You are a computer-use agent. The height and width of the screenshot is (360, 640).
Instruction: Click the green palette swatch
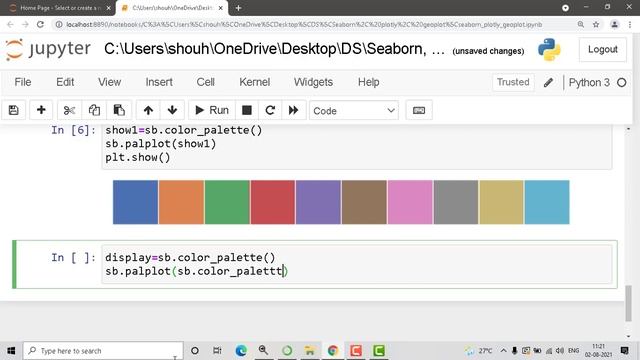click(x=227, y=202)
